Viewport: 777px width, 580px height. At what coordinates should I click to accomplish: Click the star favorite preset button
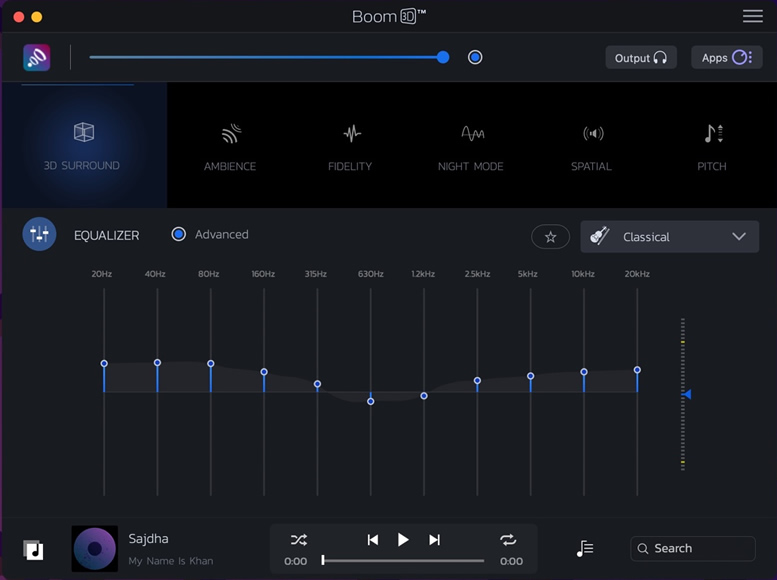point(550,237)
